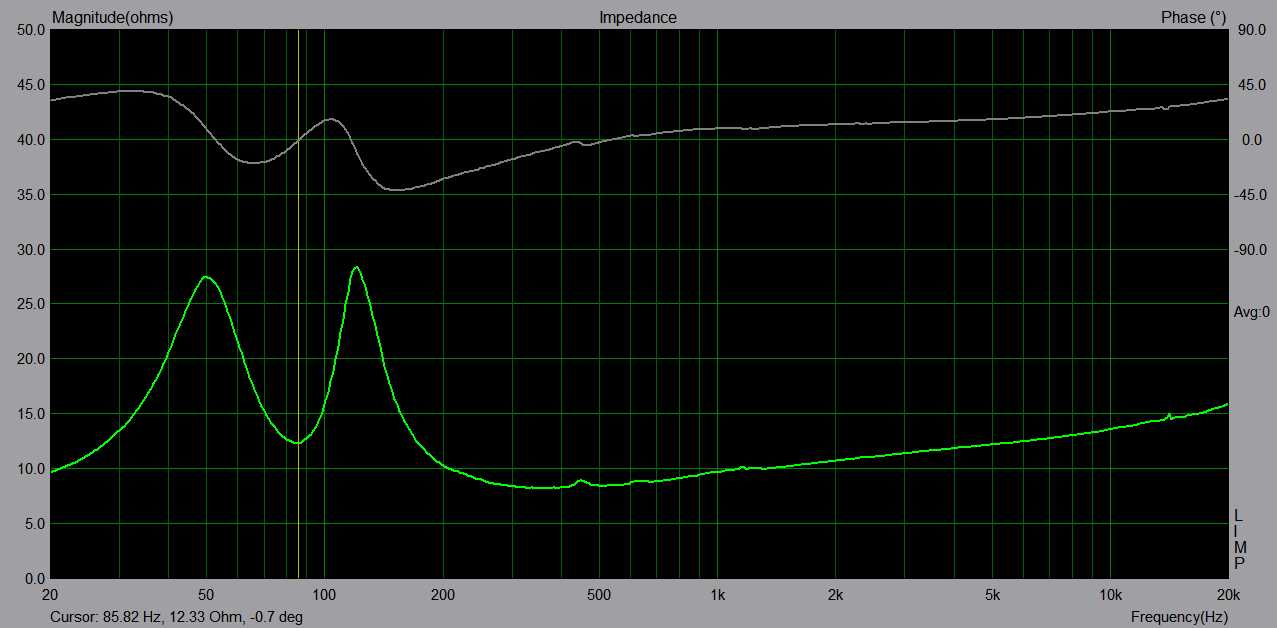Click the cursor readout "85.82 Hz, 12.33 Ohm"
The image size is (1277, 628).
click(174, 617)
